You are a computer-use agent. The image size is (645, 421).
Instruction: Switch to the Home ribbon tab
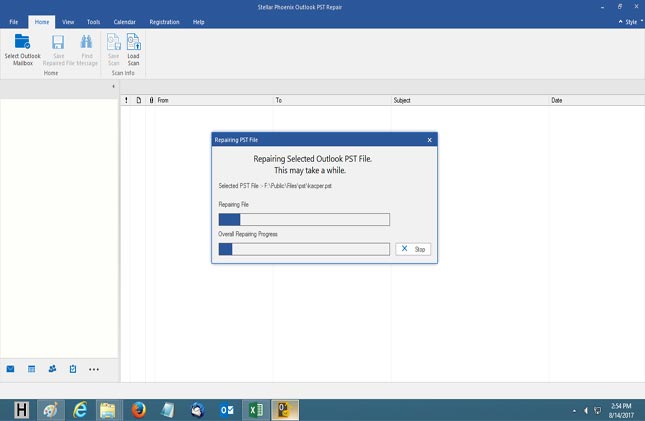pos(42,22)
